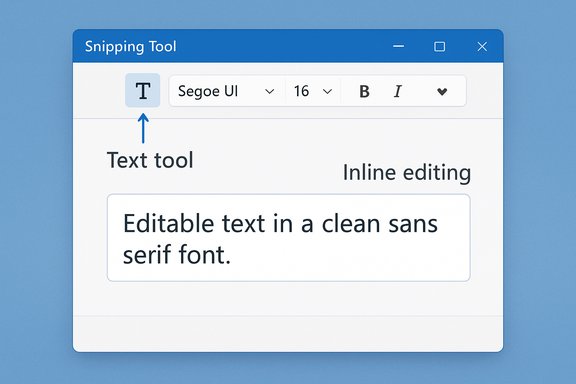Viewport: 576px width, 384px height.
Task: Select the Text tool T icon
Action: coord(143,90)
